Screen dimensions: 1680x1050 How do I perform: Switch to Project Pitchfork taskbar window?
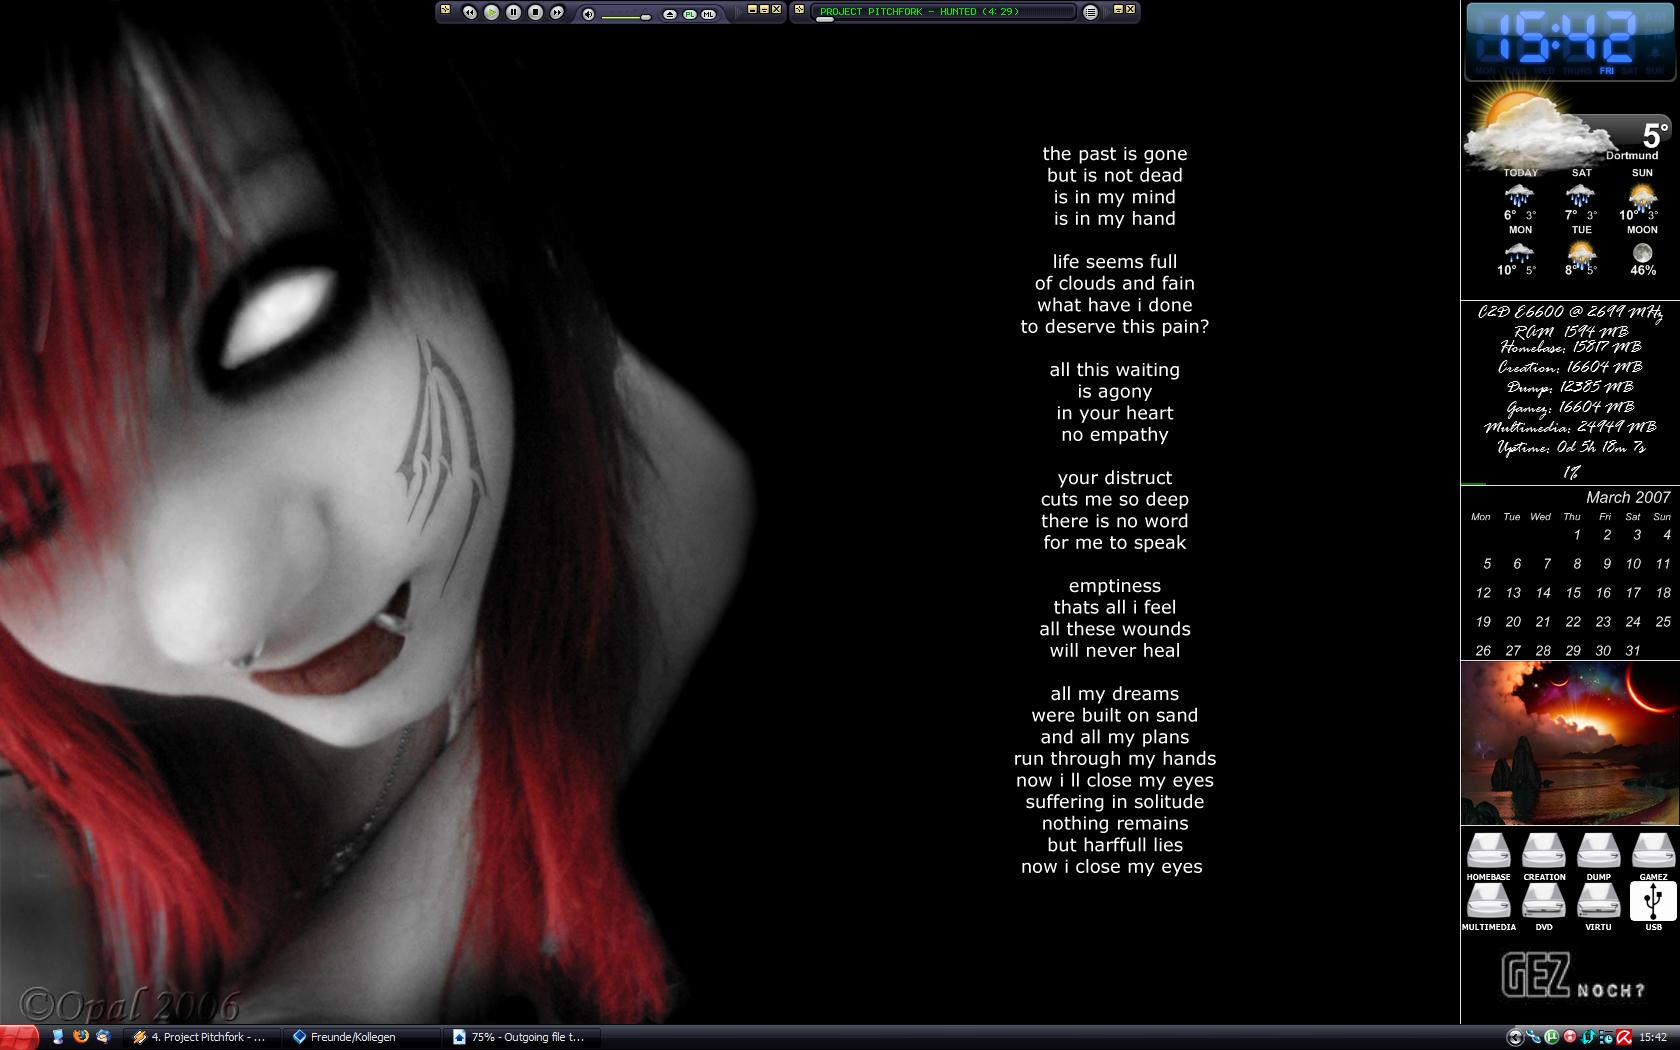click(x=201, y=1037)
